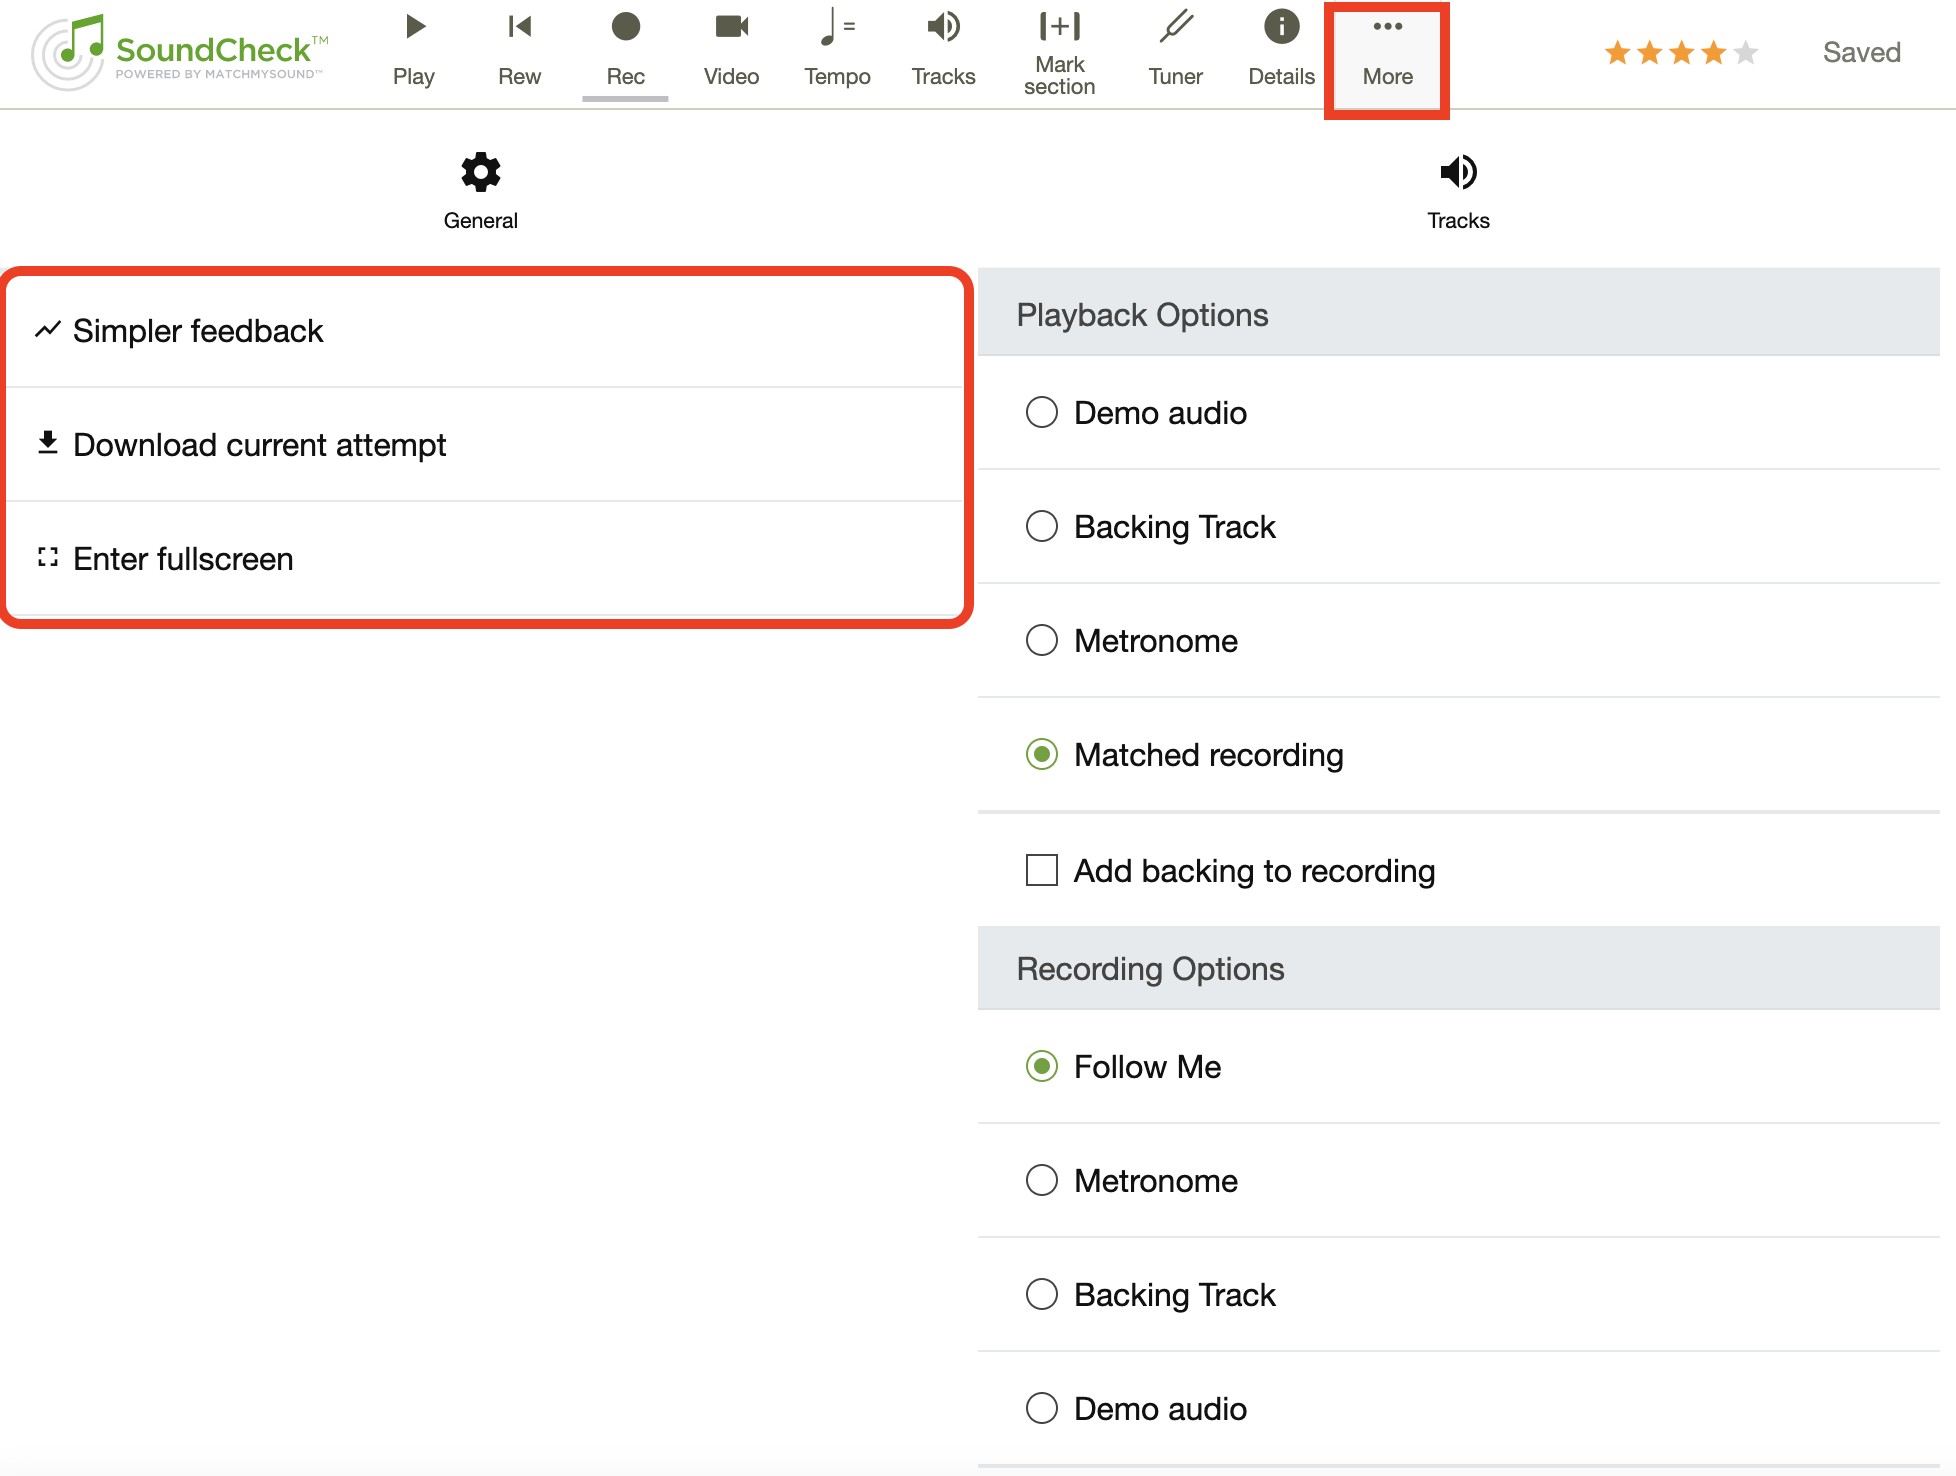The height and width of the screenshot is (1476, 1956).
Task: Click the Mark section tool
Action: coord(1060,52)
